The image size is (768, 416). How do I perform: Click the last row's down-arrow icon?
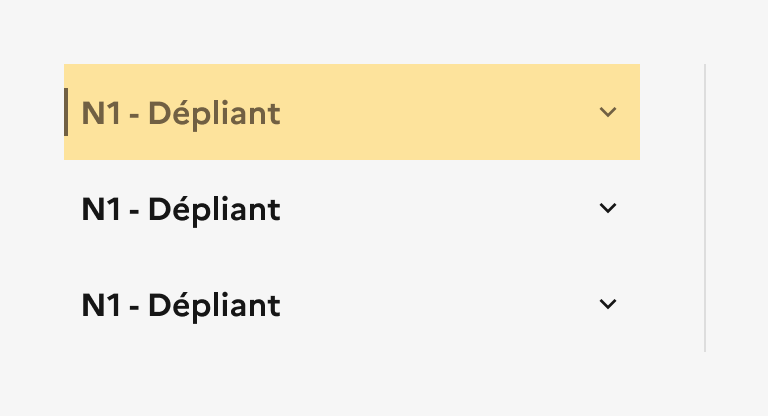click(x=608, y=304)
